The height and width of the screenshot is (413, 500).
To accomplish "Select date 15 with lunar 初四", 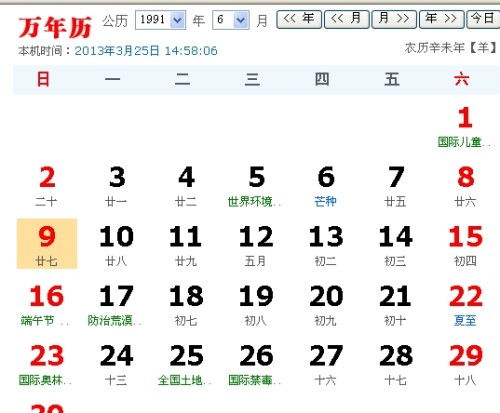I will (465, 245).
